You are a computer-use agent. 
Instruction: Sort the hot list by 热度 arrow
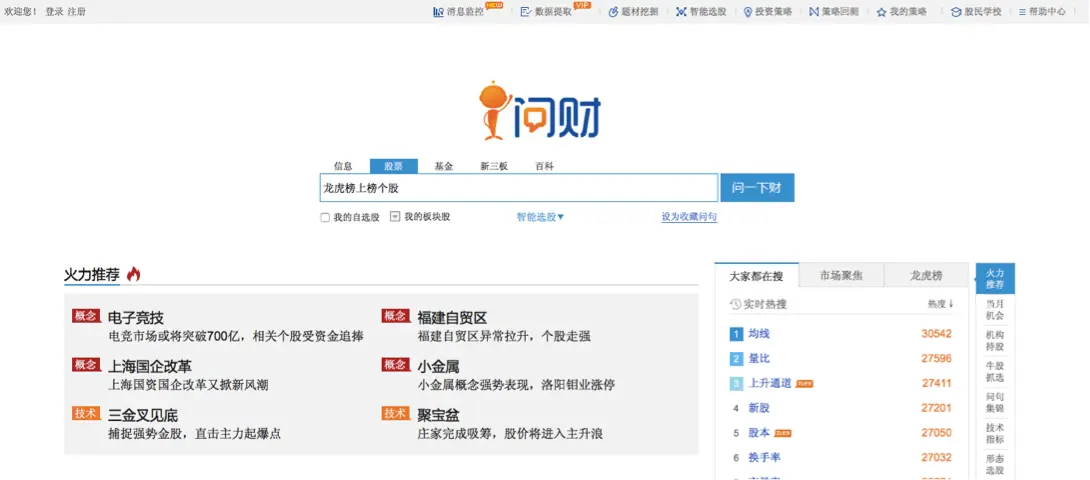tap(940, 304)
